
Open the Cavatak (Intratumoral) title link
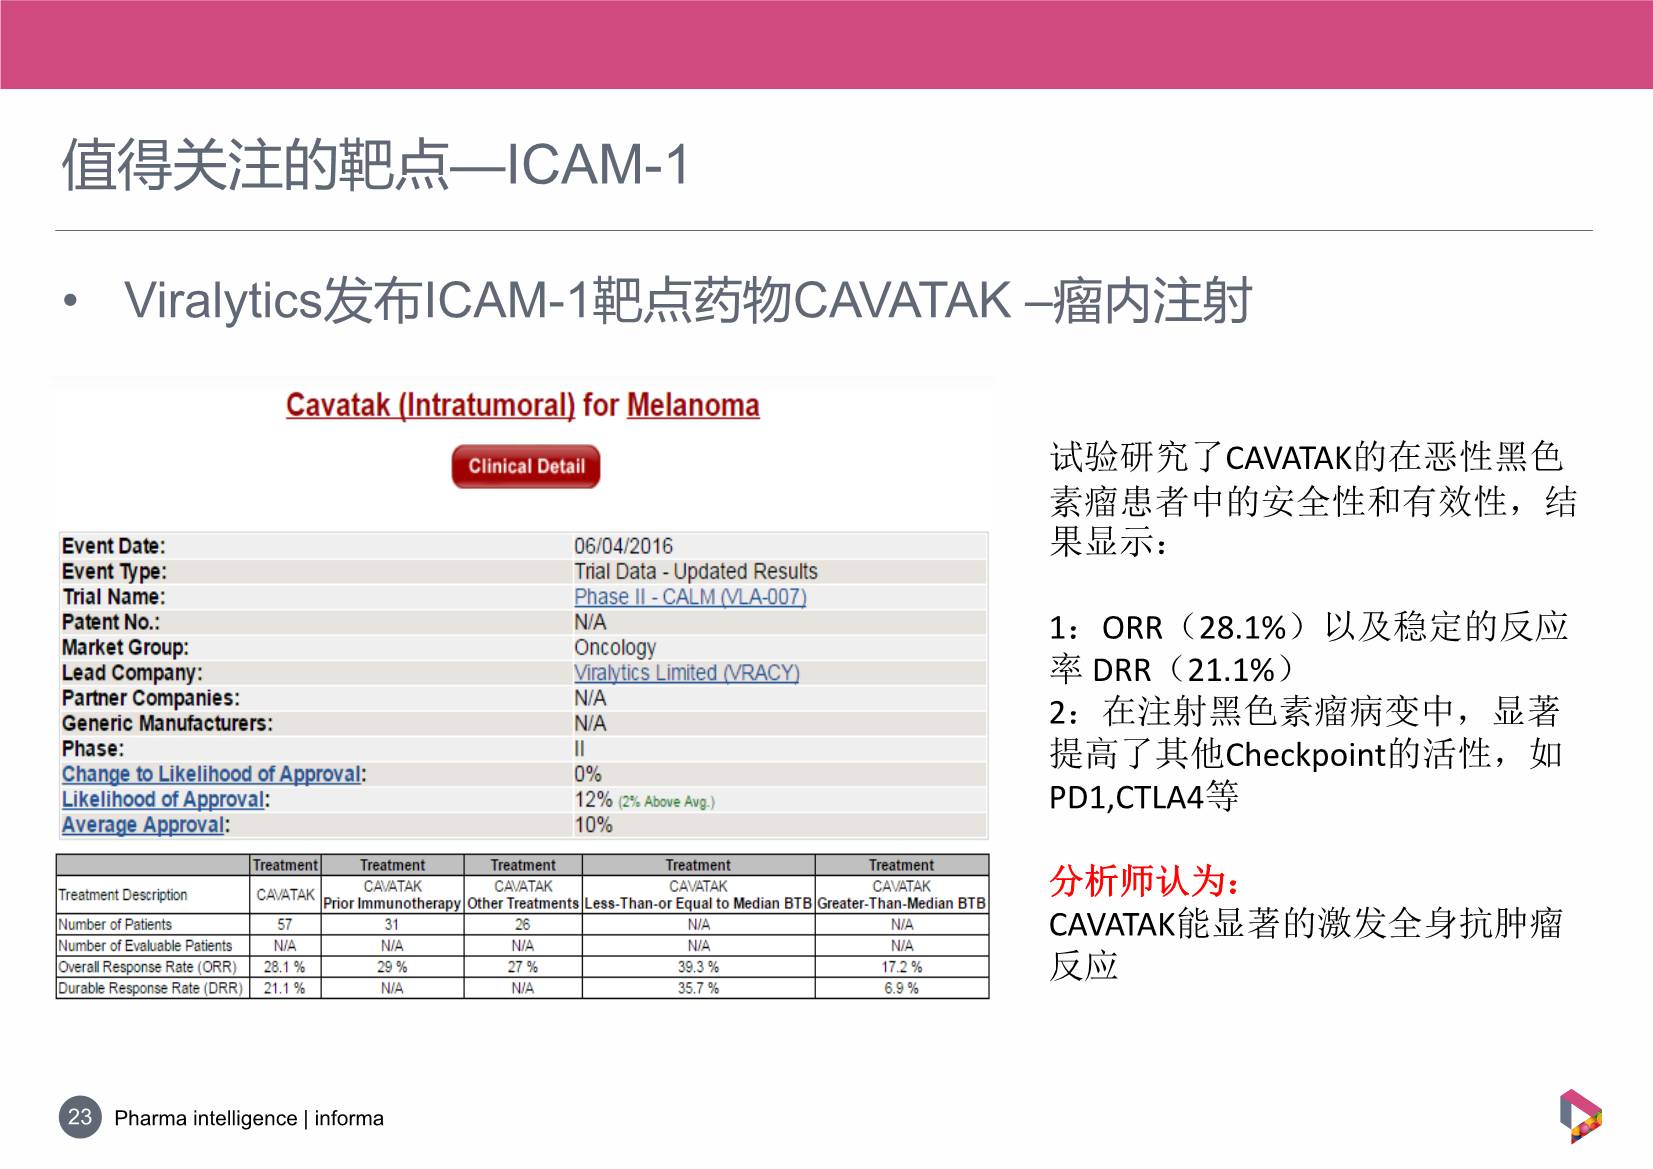click(x=430, y=405)
